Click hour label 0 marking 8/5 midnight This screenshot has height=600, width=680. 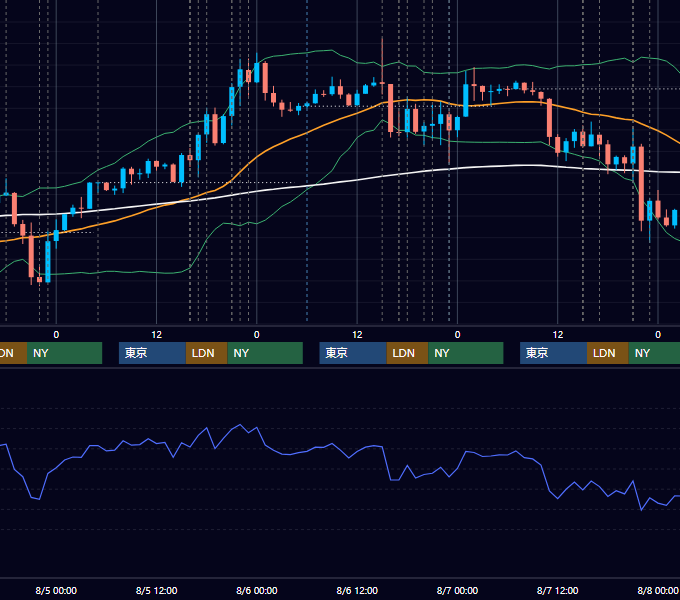click(56, 335)
